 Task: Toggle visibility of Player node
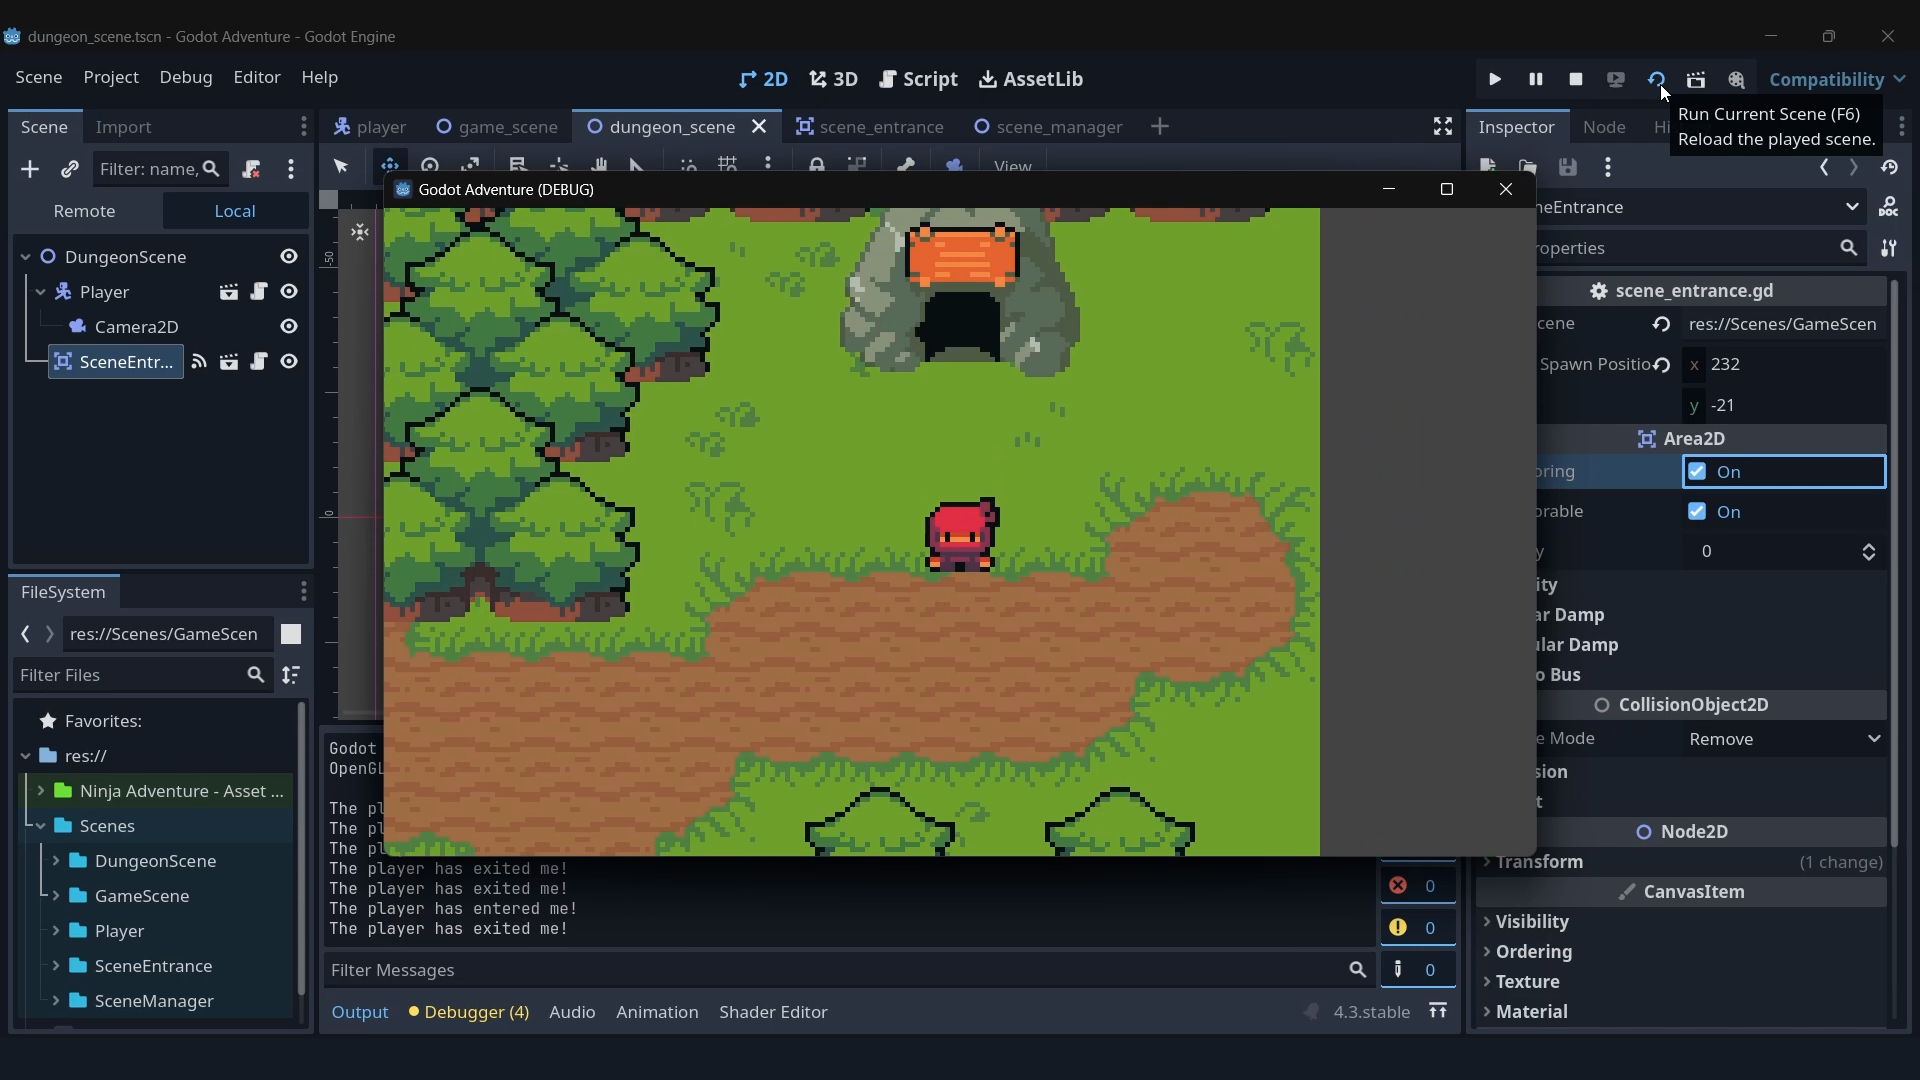click(289, 292)
